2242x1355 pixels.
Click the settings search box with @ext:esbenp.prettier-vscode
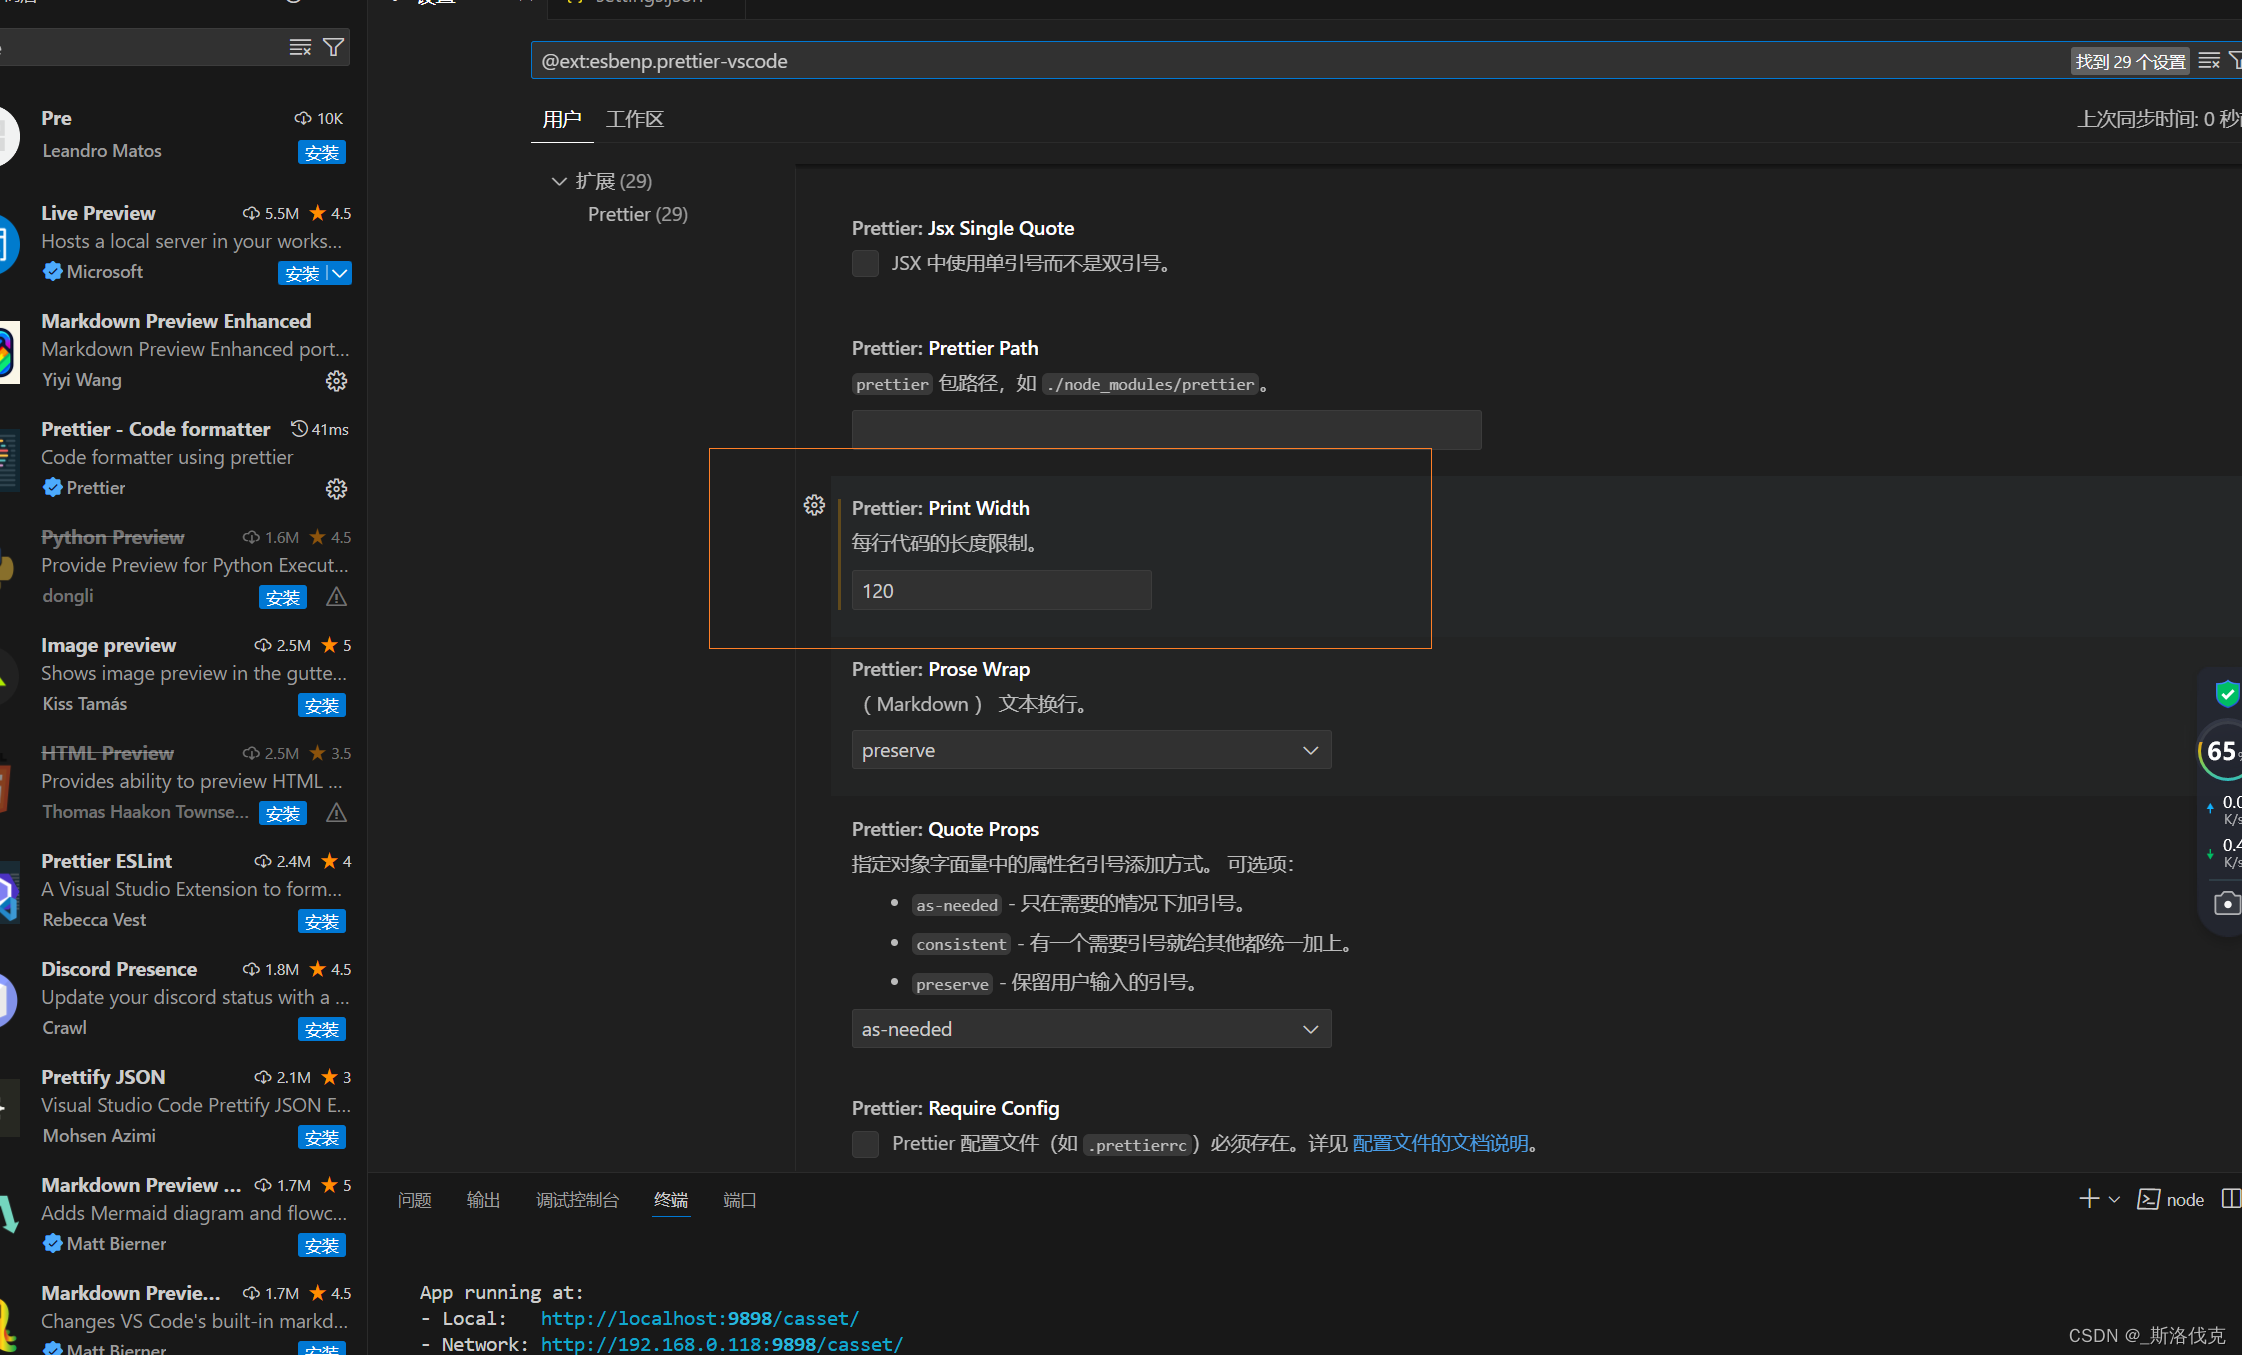pyautogui.click(x=1300, y=61)
